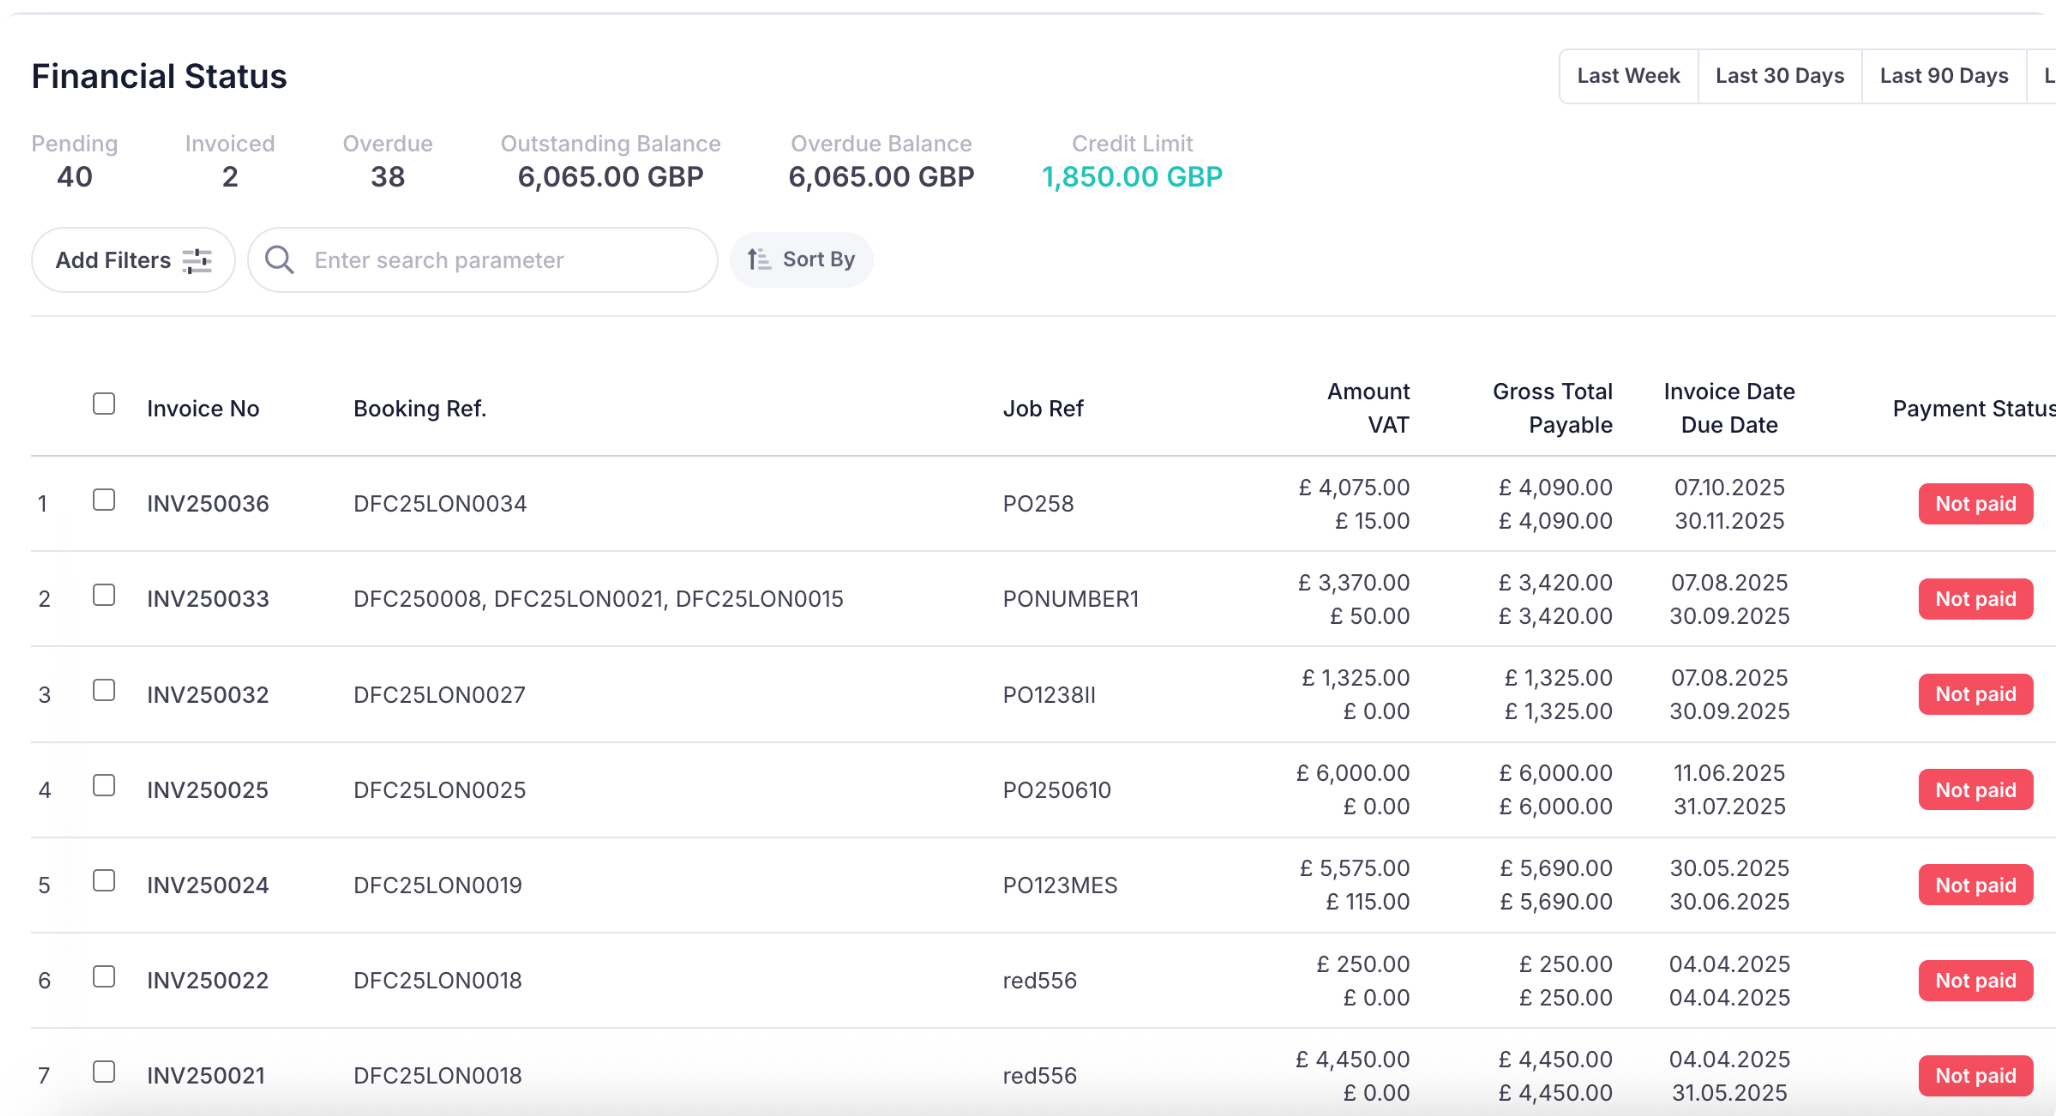Sort by the Gross Total Payable column

coord(1553,408)
